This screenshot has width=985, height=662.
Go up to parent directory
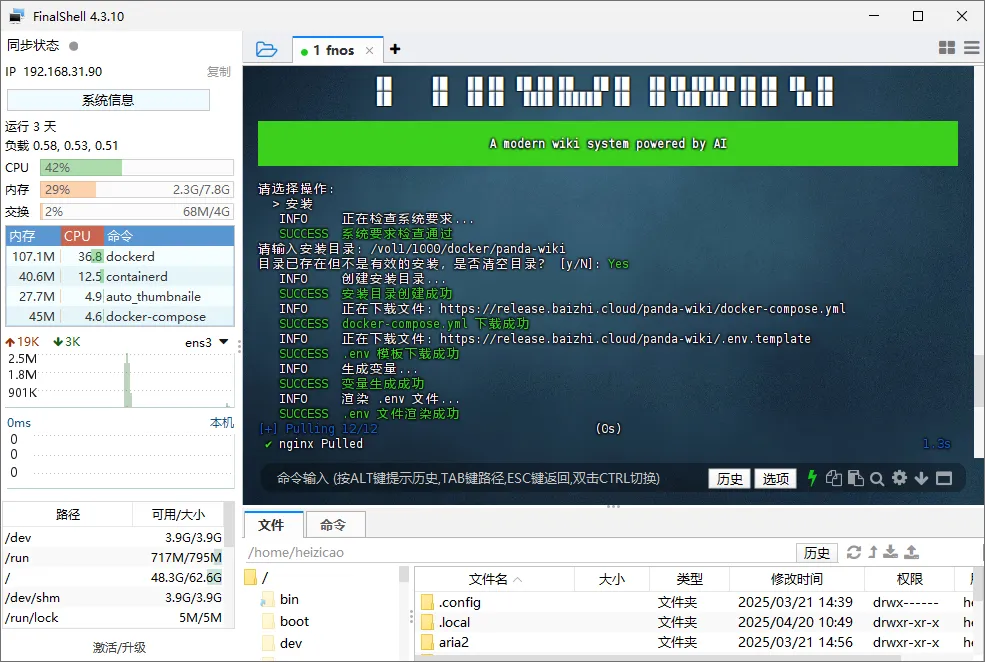point(873,552)
